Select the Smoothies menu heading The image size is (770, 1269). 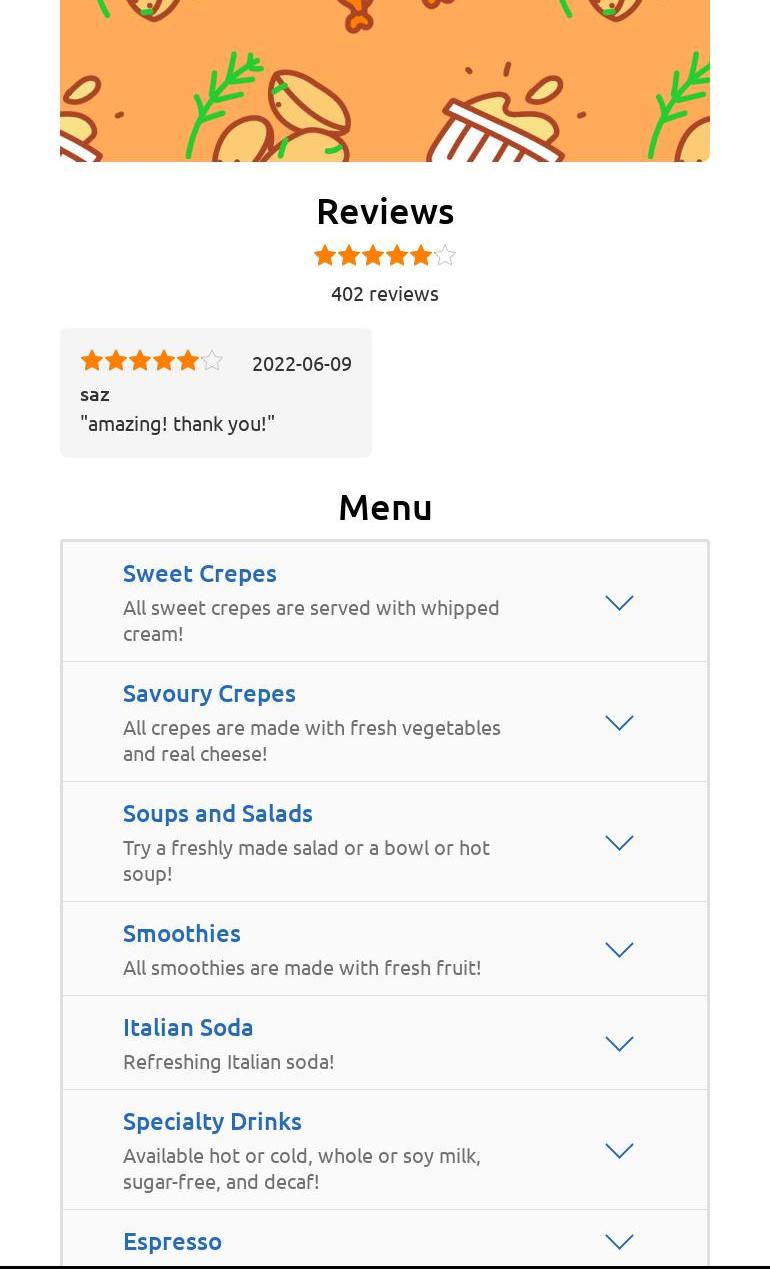point(182,933)
